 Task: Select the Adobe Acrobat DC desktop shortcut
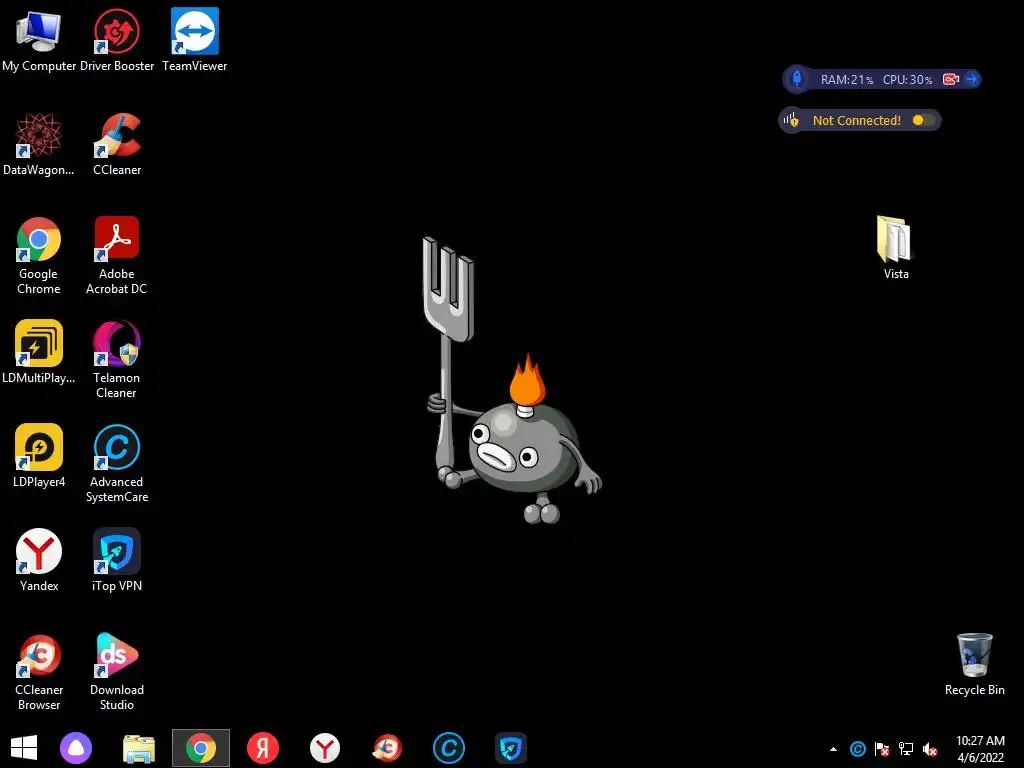click(x=116, y=255)
